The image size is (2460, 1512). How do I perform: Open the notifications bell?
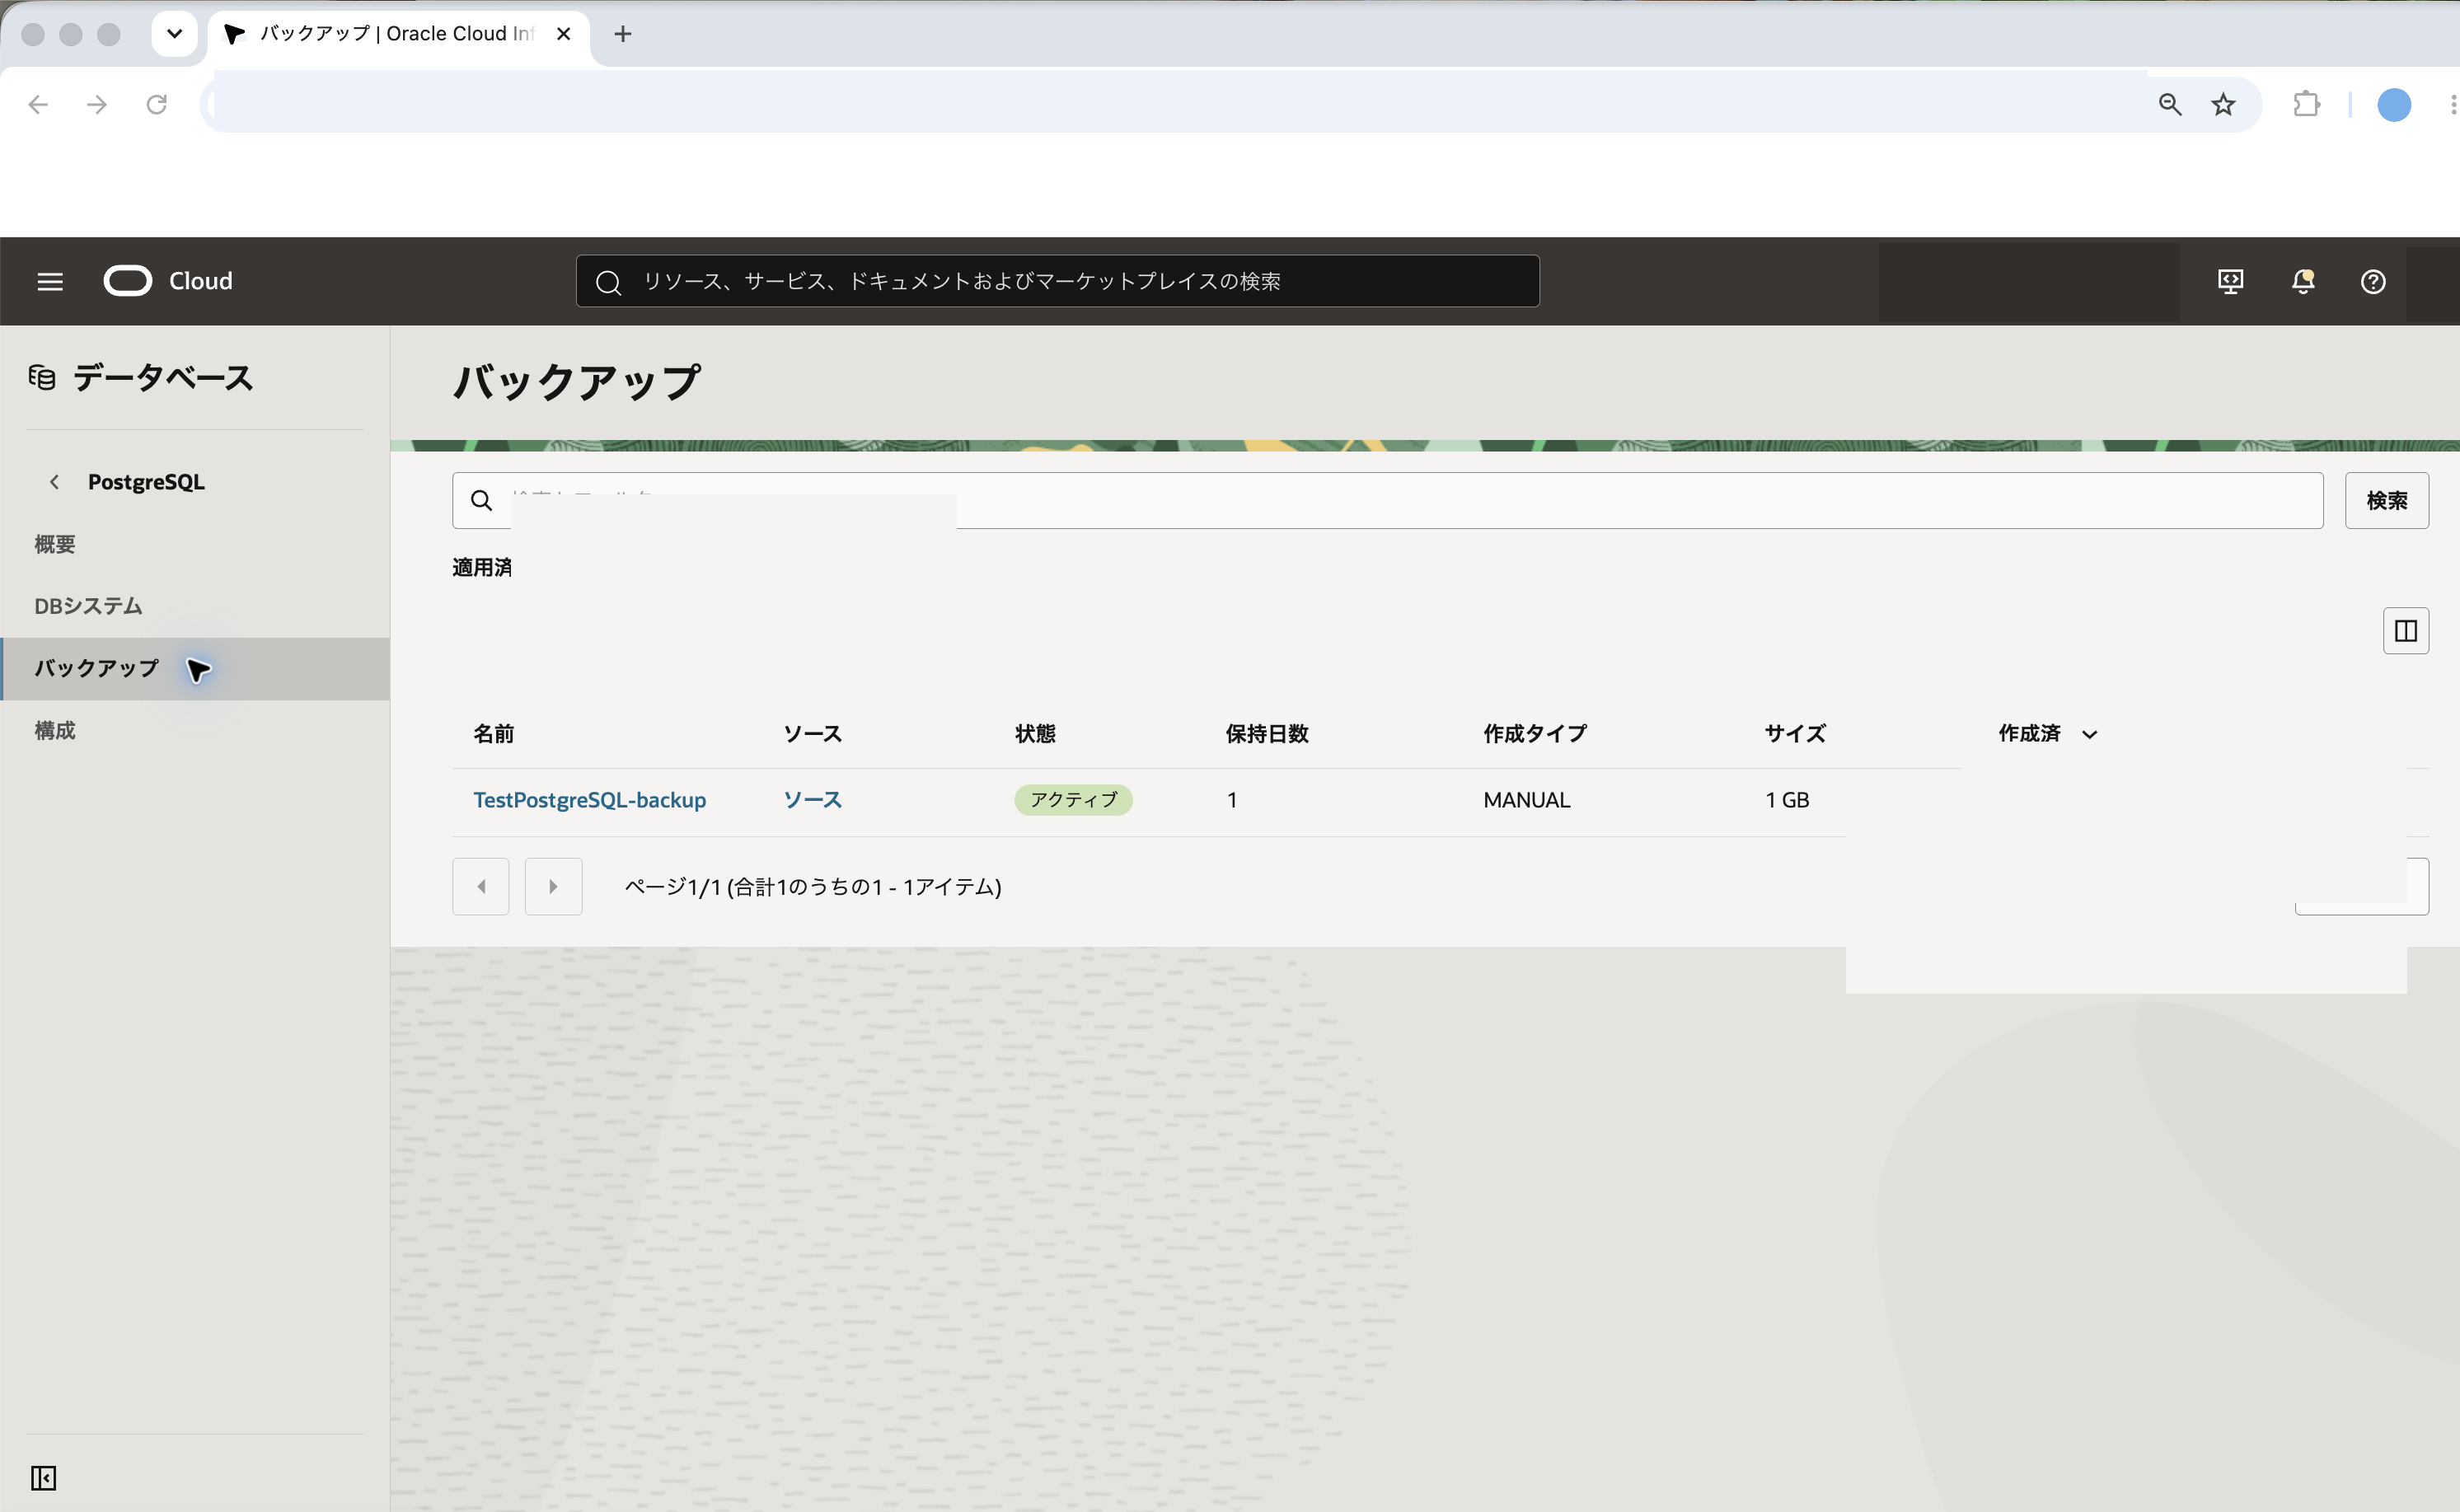click(x=2303, y=282)
